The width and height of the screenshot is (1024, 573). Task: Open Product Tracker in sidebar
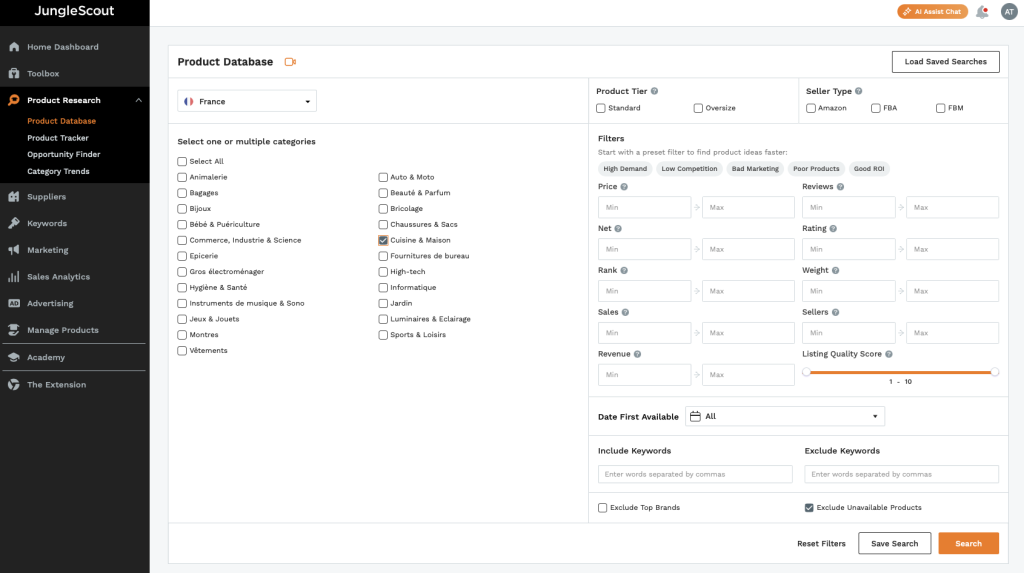pos(58,138)
